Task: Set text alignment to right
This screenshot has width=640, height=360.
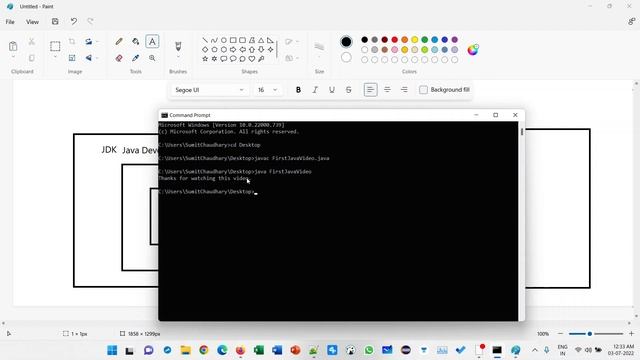Action: (404, 90)
